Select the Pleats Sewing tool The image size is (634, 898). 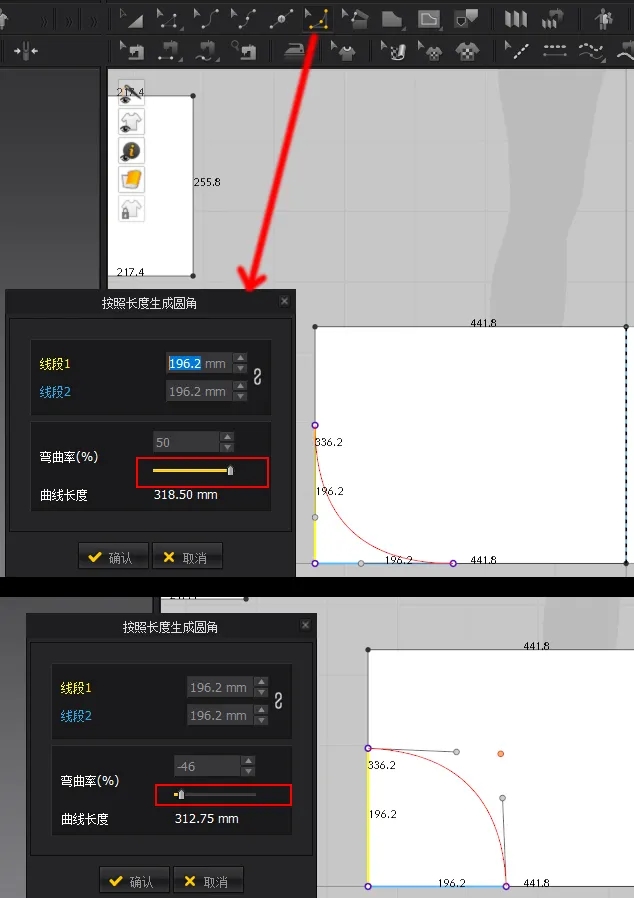[553, 19]
